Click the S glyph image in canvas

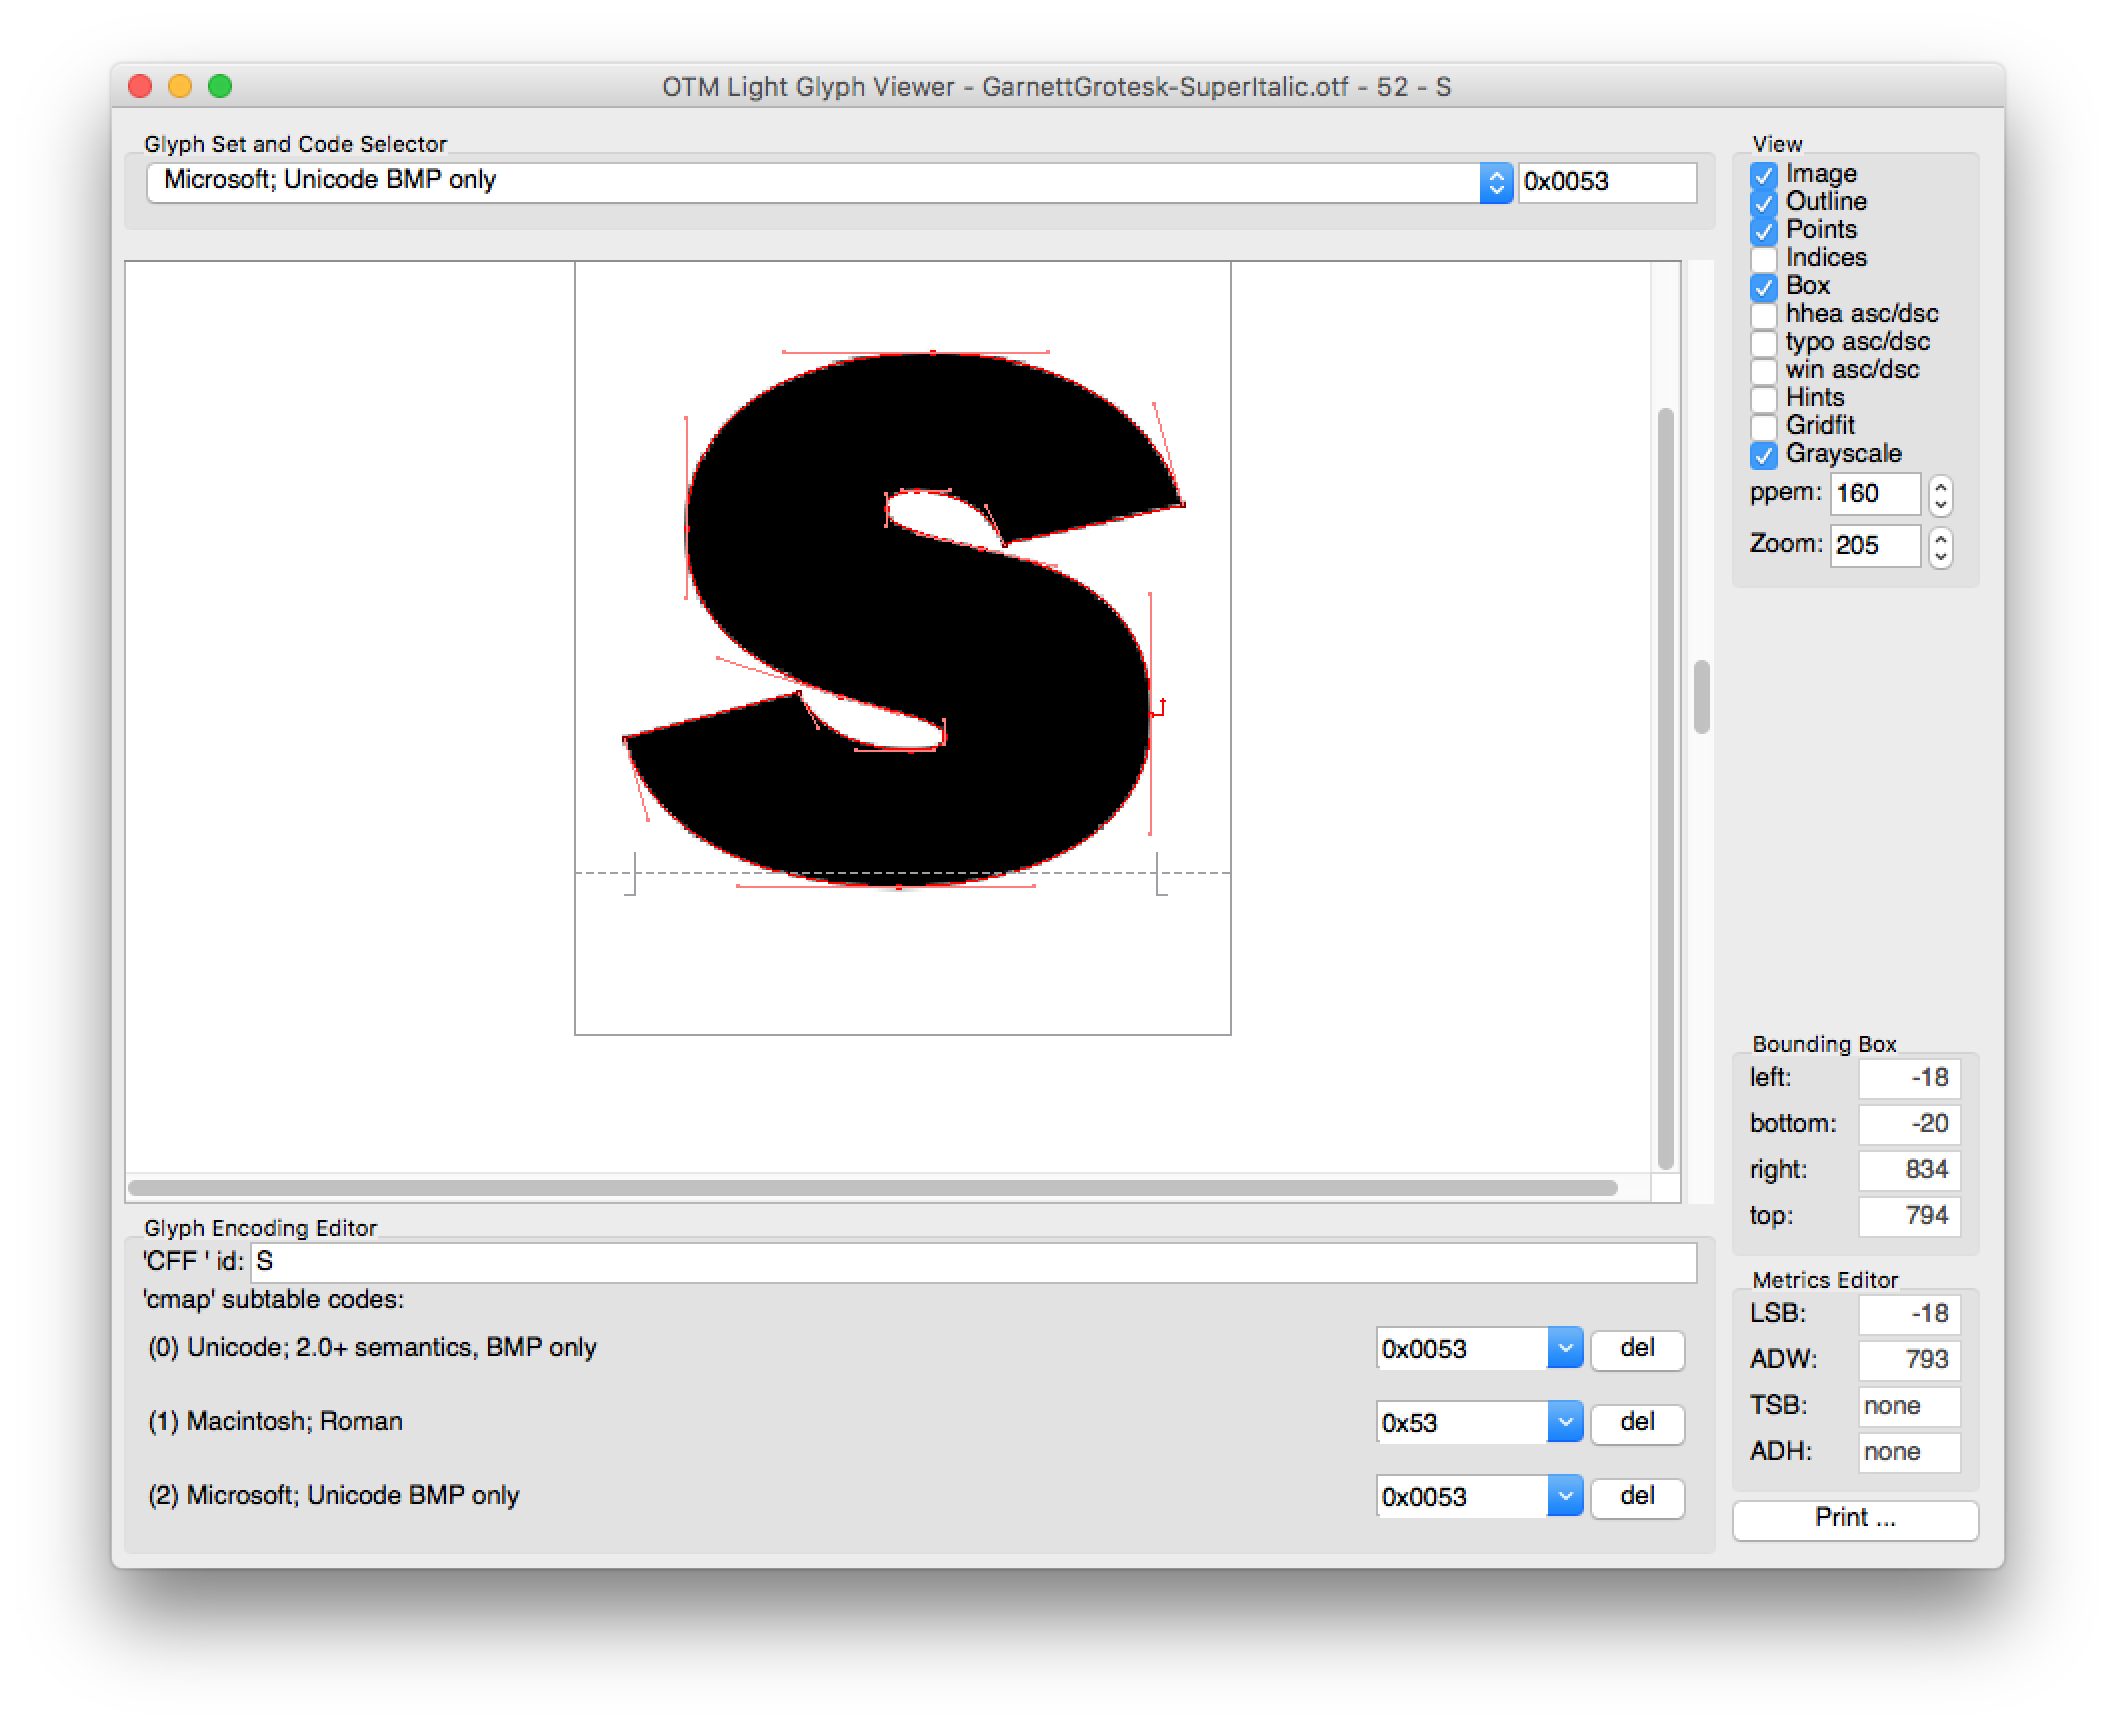pyautogui.click(x=904, y=619)
